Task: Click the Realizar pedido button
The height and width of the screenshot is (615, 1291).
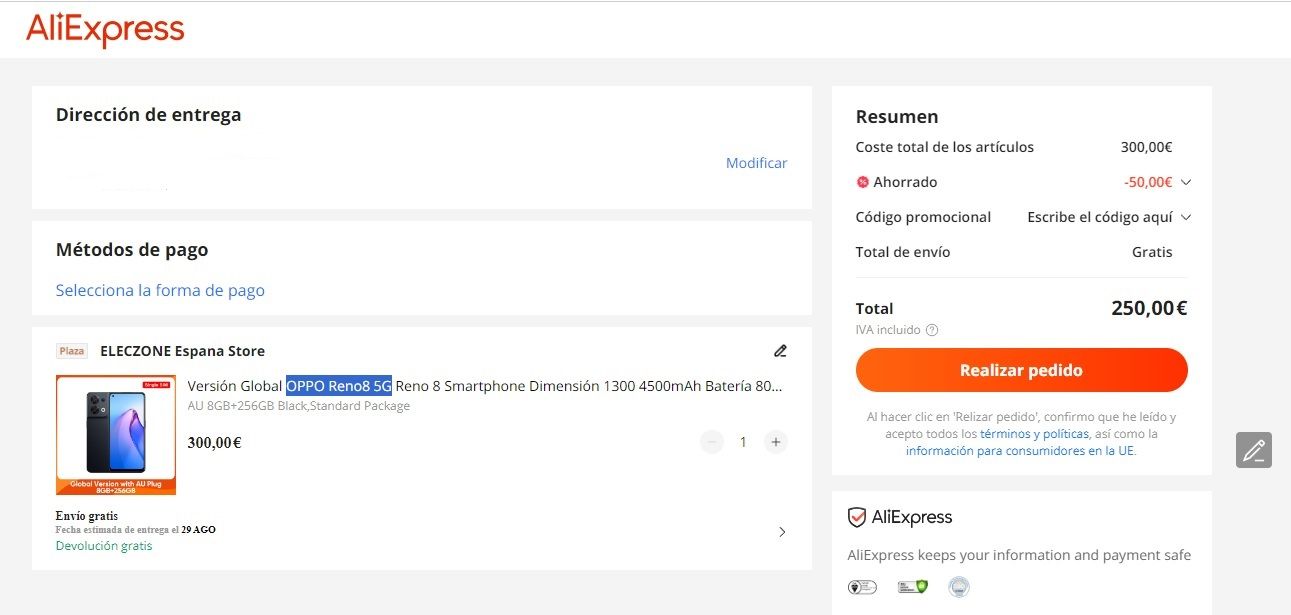Action: [1021, 370]
